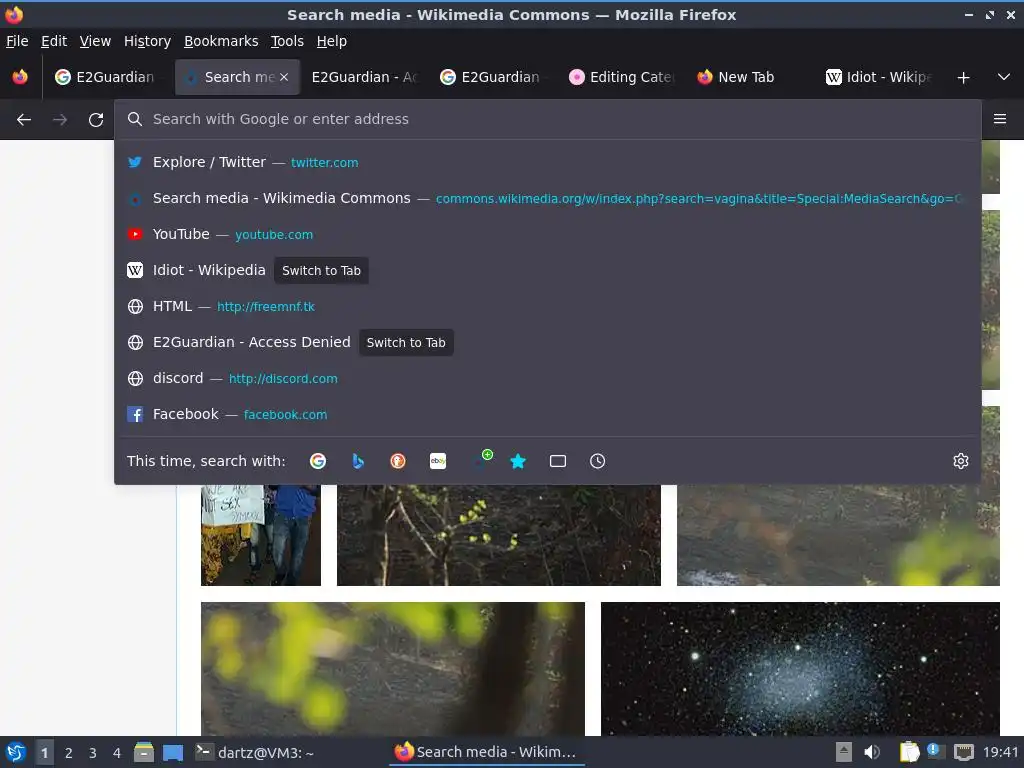Viewport: 1024px width, 768px height.
Task: Search this time with DuckDuckGo icon
Action: (x=398, y=461)
